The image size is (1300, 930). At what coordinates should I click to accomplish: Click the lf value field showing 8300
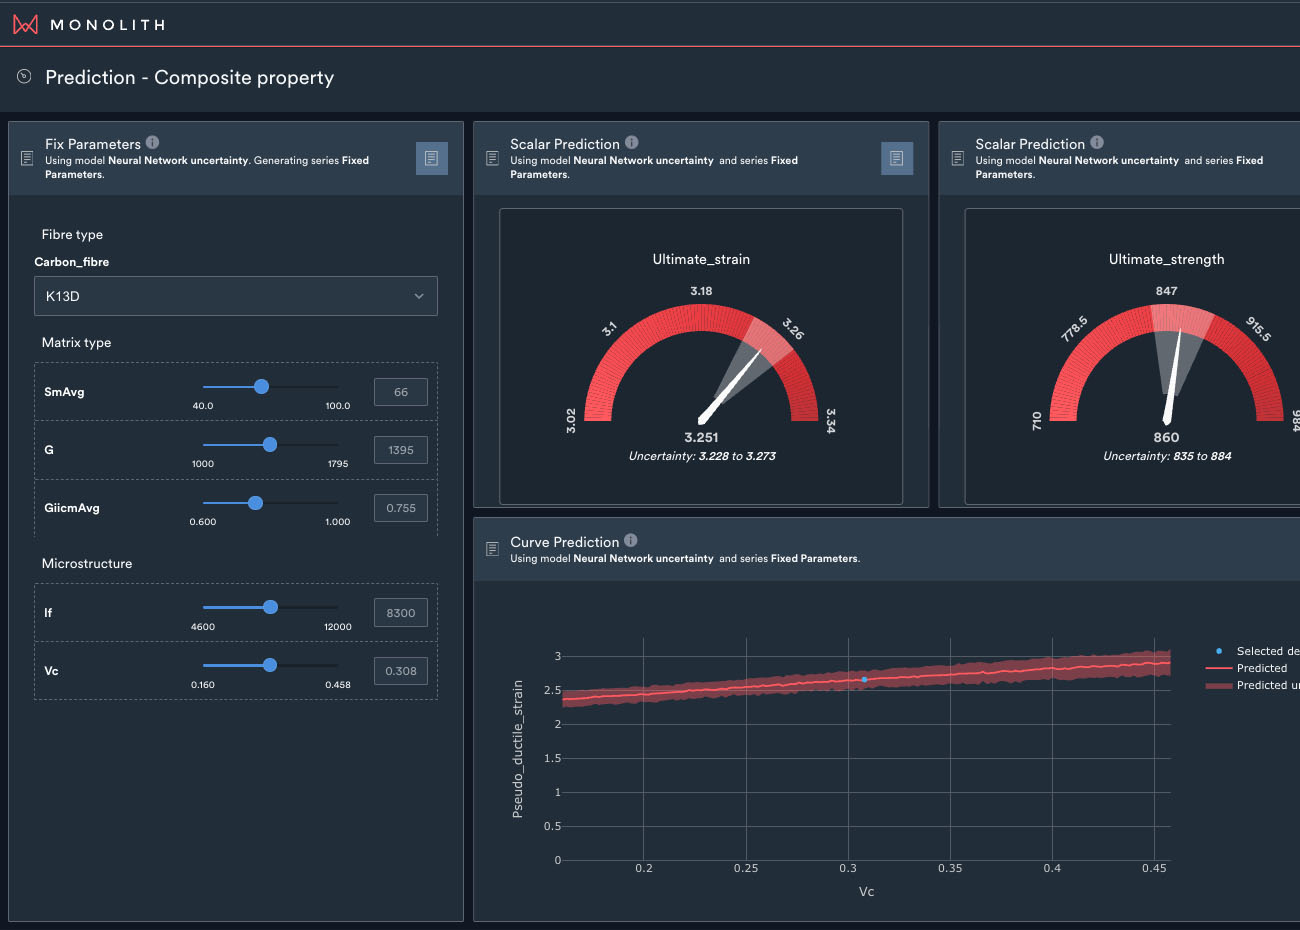(401, 613)
